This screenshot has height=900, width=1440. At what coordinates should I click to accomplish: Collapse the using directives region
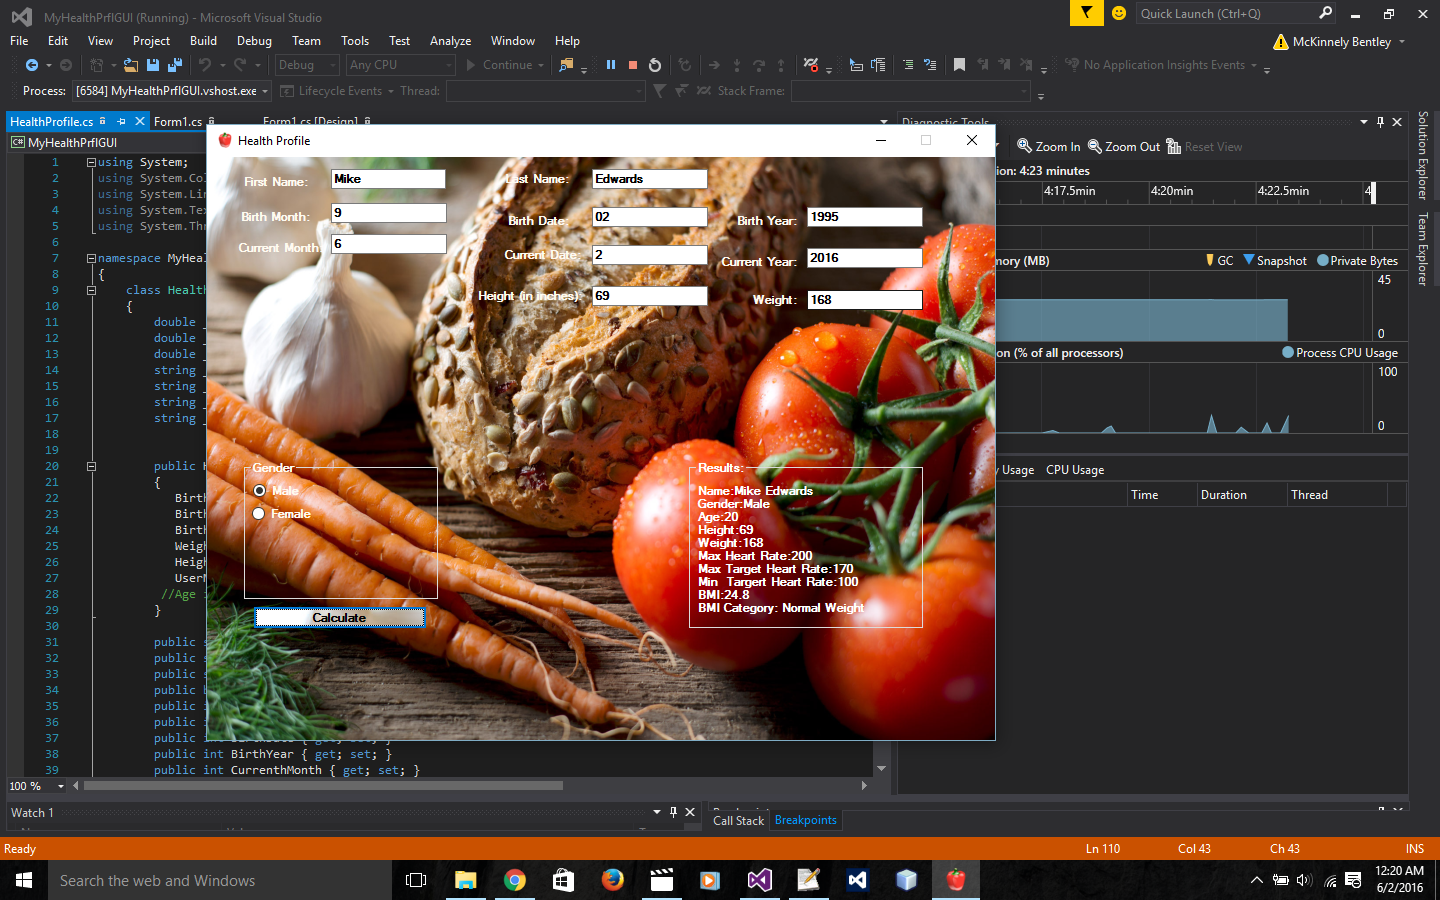pos(91,162)
